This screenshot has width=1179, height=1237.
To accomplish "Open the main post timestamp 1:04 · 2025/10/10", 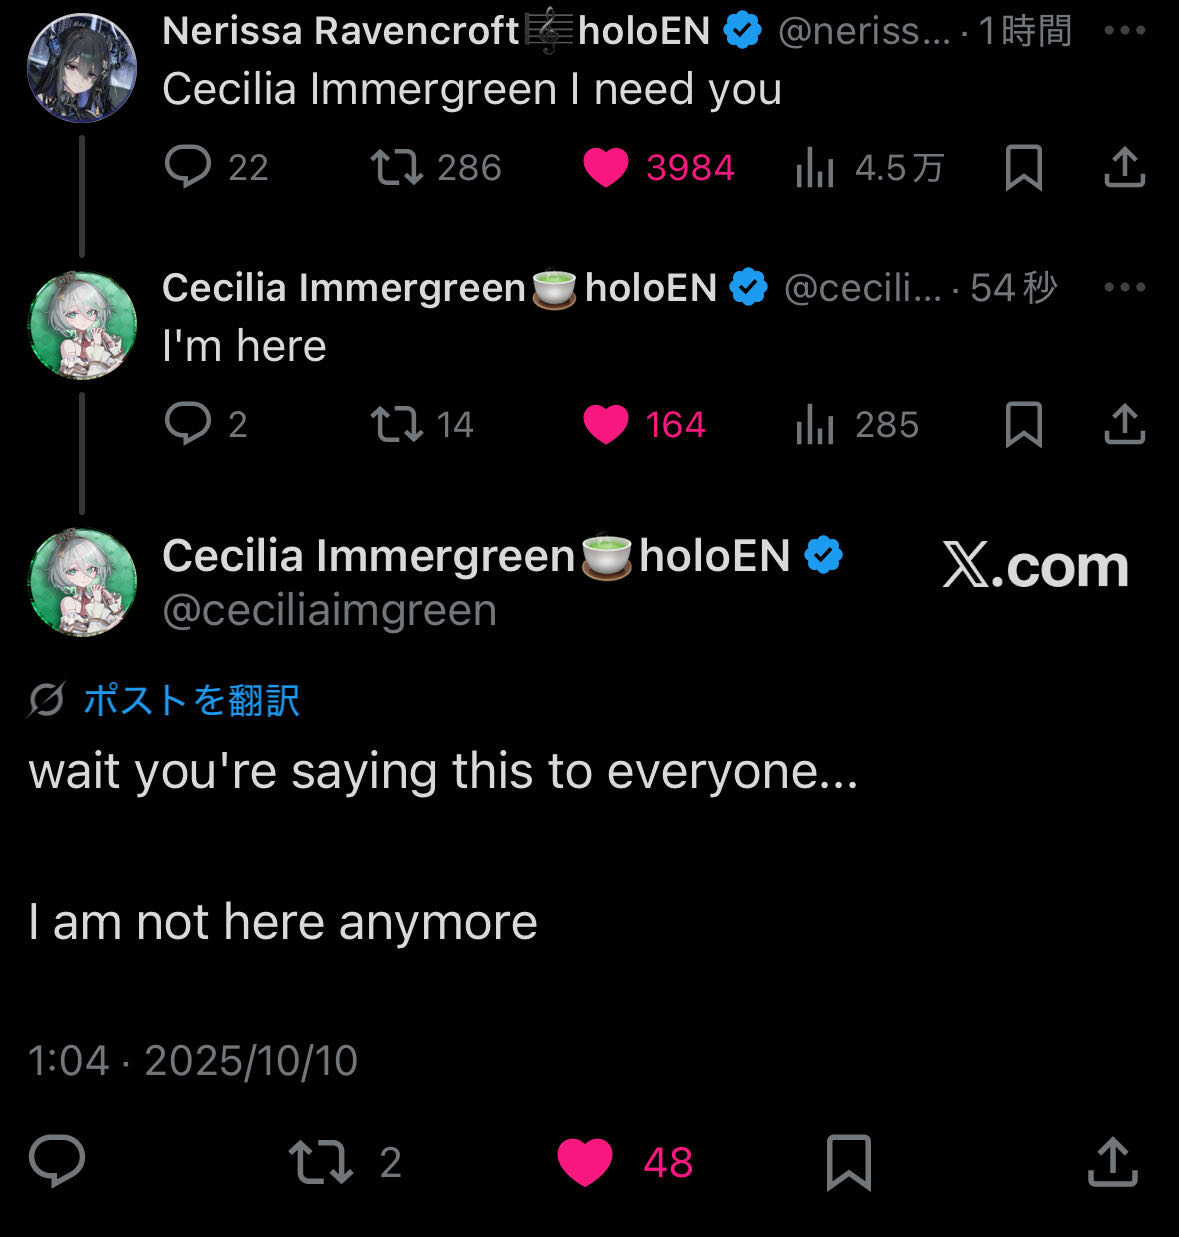I will coord(193,1061).
